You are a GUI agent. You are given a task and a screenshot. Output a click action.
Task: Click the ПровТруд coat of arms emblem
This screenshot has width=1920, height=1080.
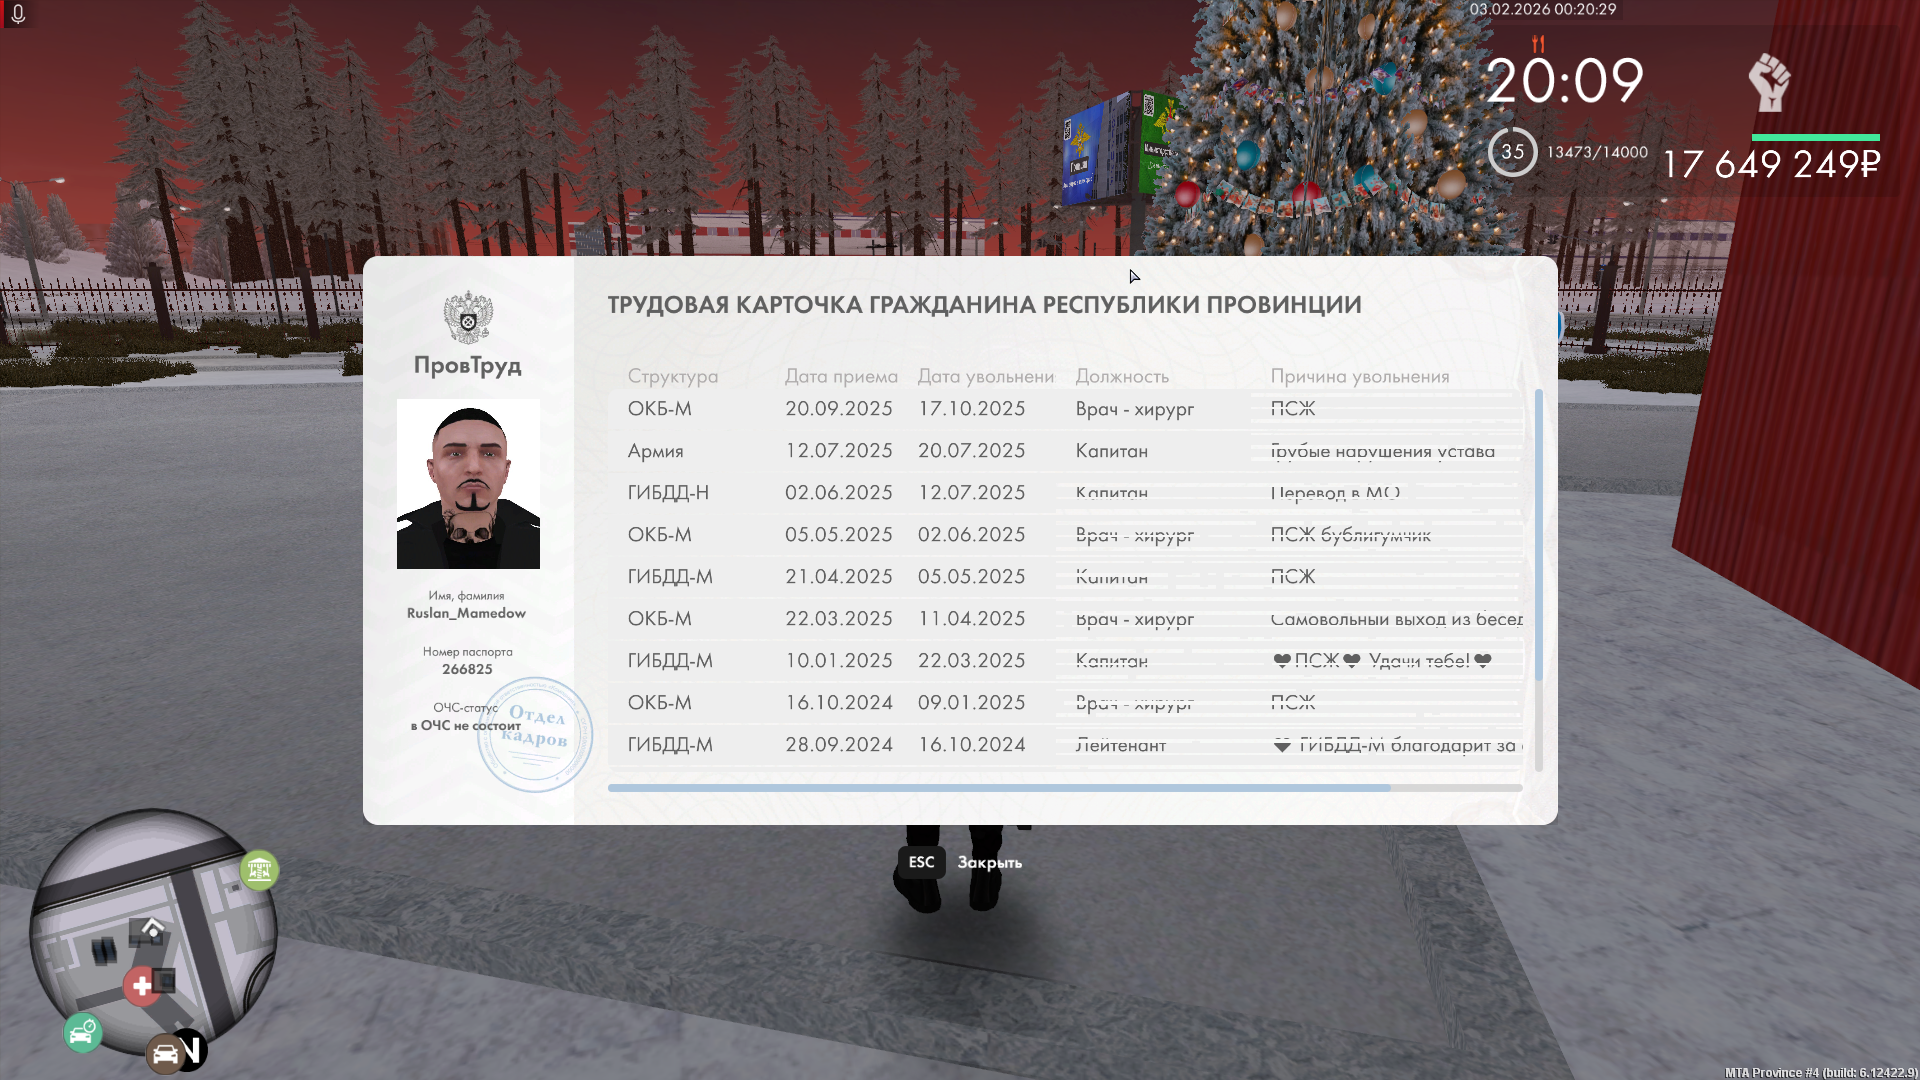pyautogui.click(x=468, y=317)
